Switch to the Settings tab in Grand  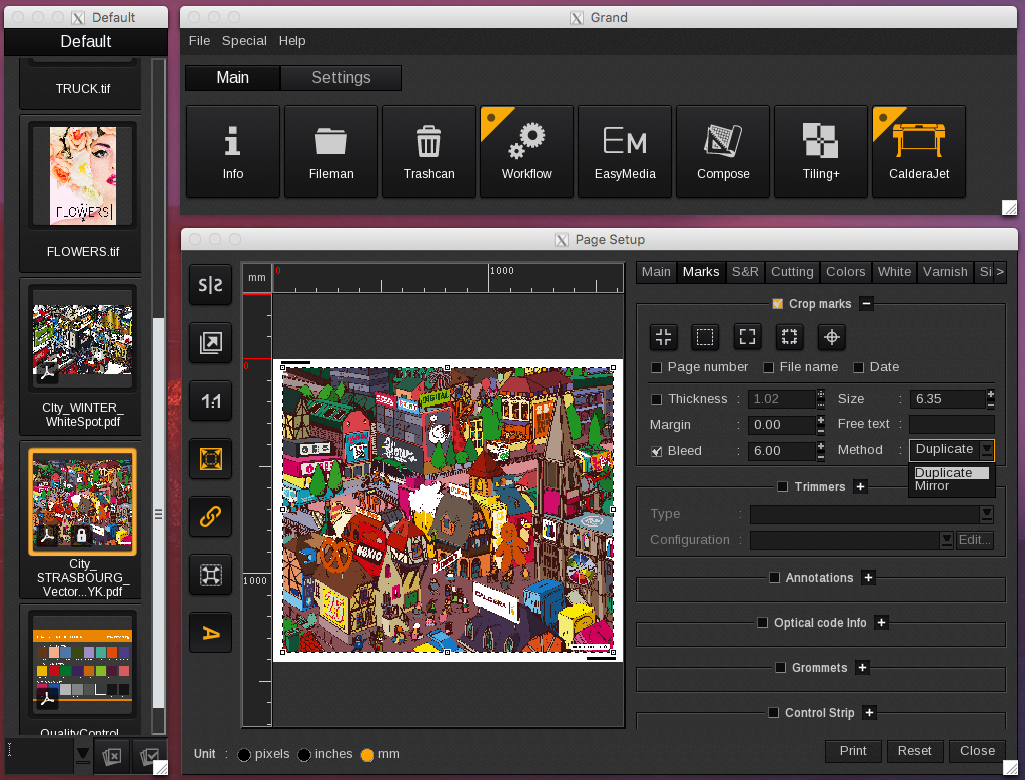click(341, 77)
